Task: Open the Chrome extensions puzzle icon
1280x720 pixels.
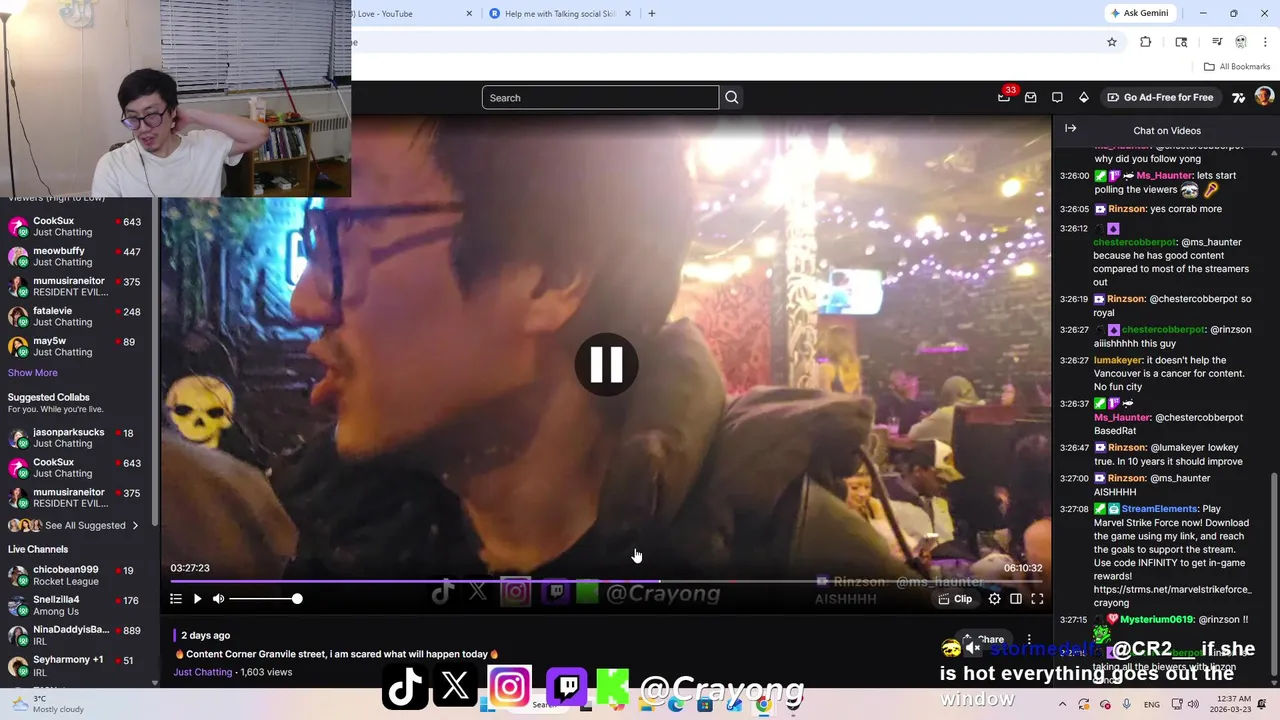Action: pos(1146,42)
